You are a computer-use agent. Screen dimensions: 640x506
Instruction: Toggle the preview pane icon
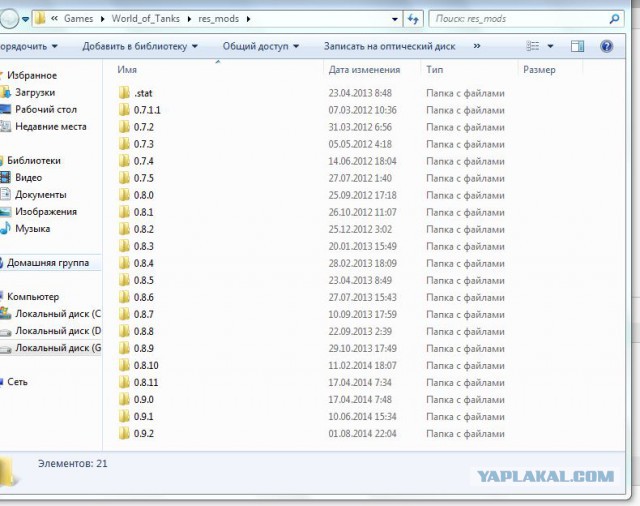coord(577,46)
